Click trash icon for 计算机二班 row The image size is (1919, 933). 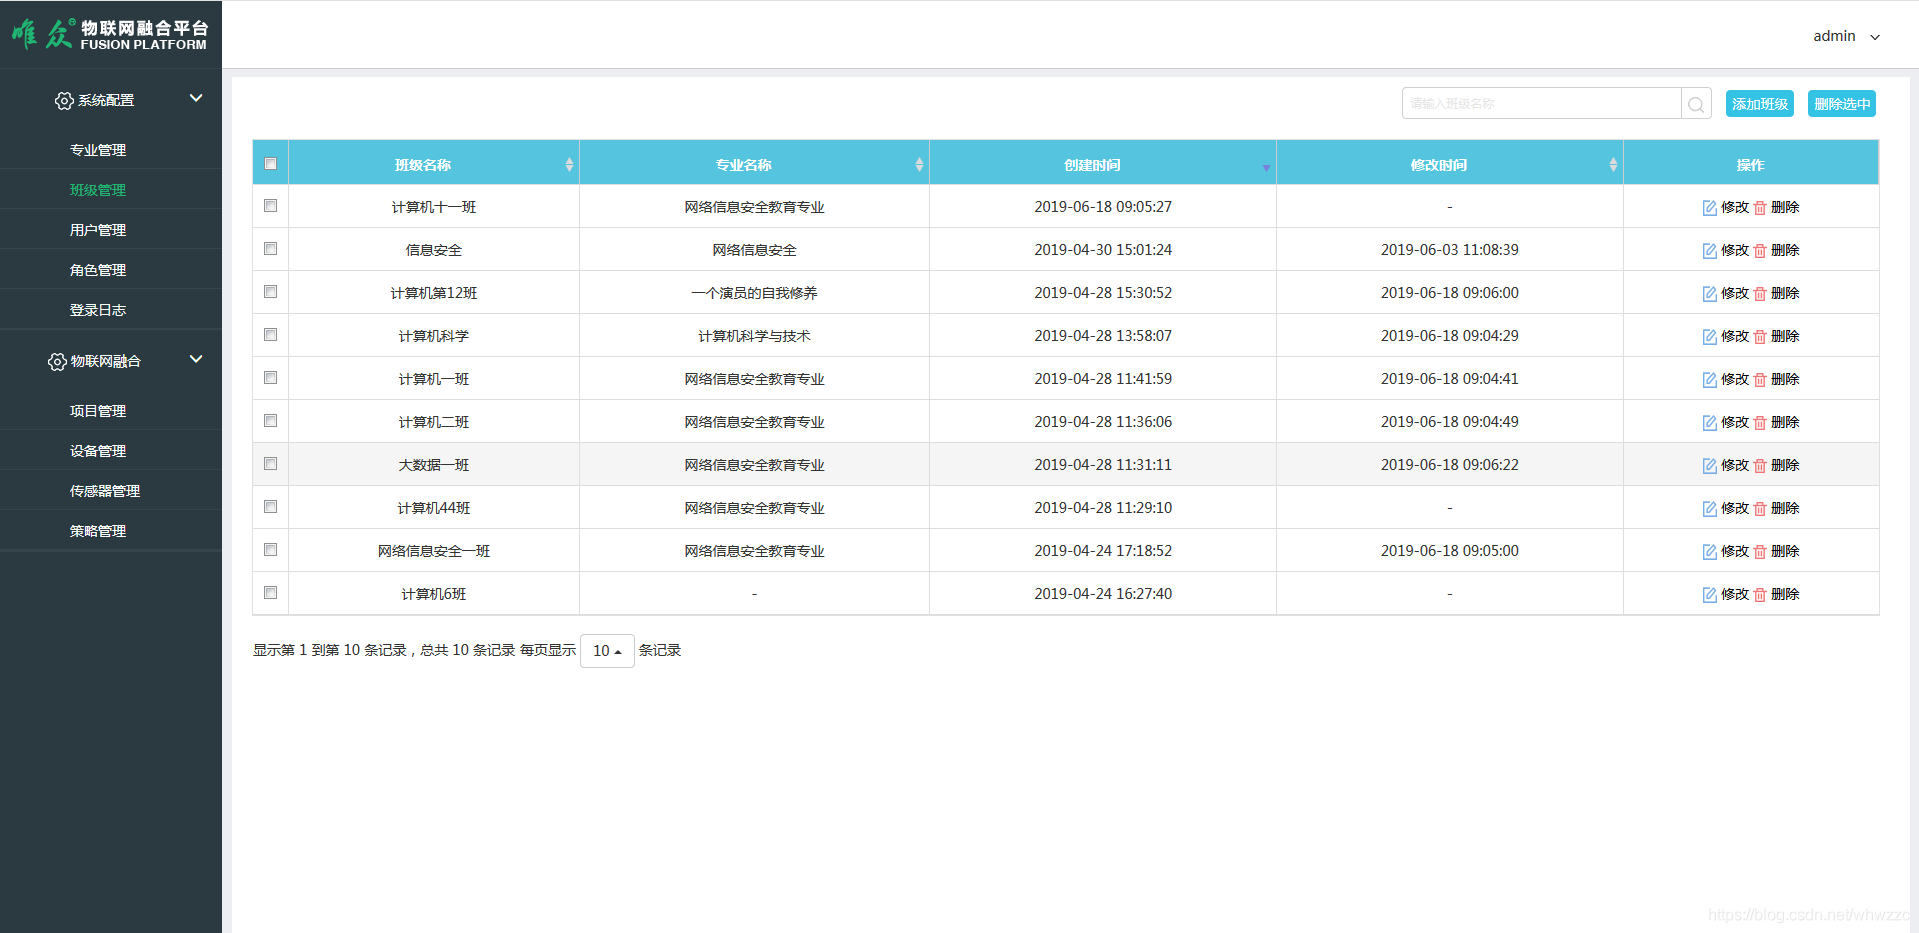coord(1760,423)
